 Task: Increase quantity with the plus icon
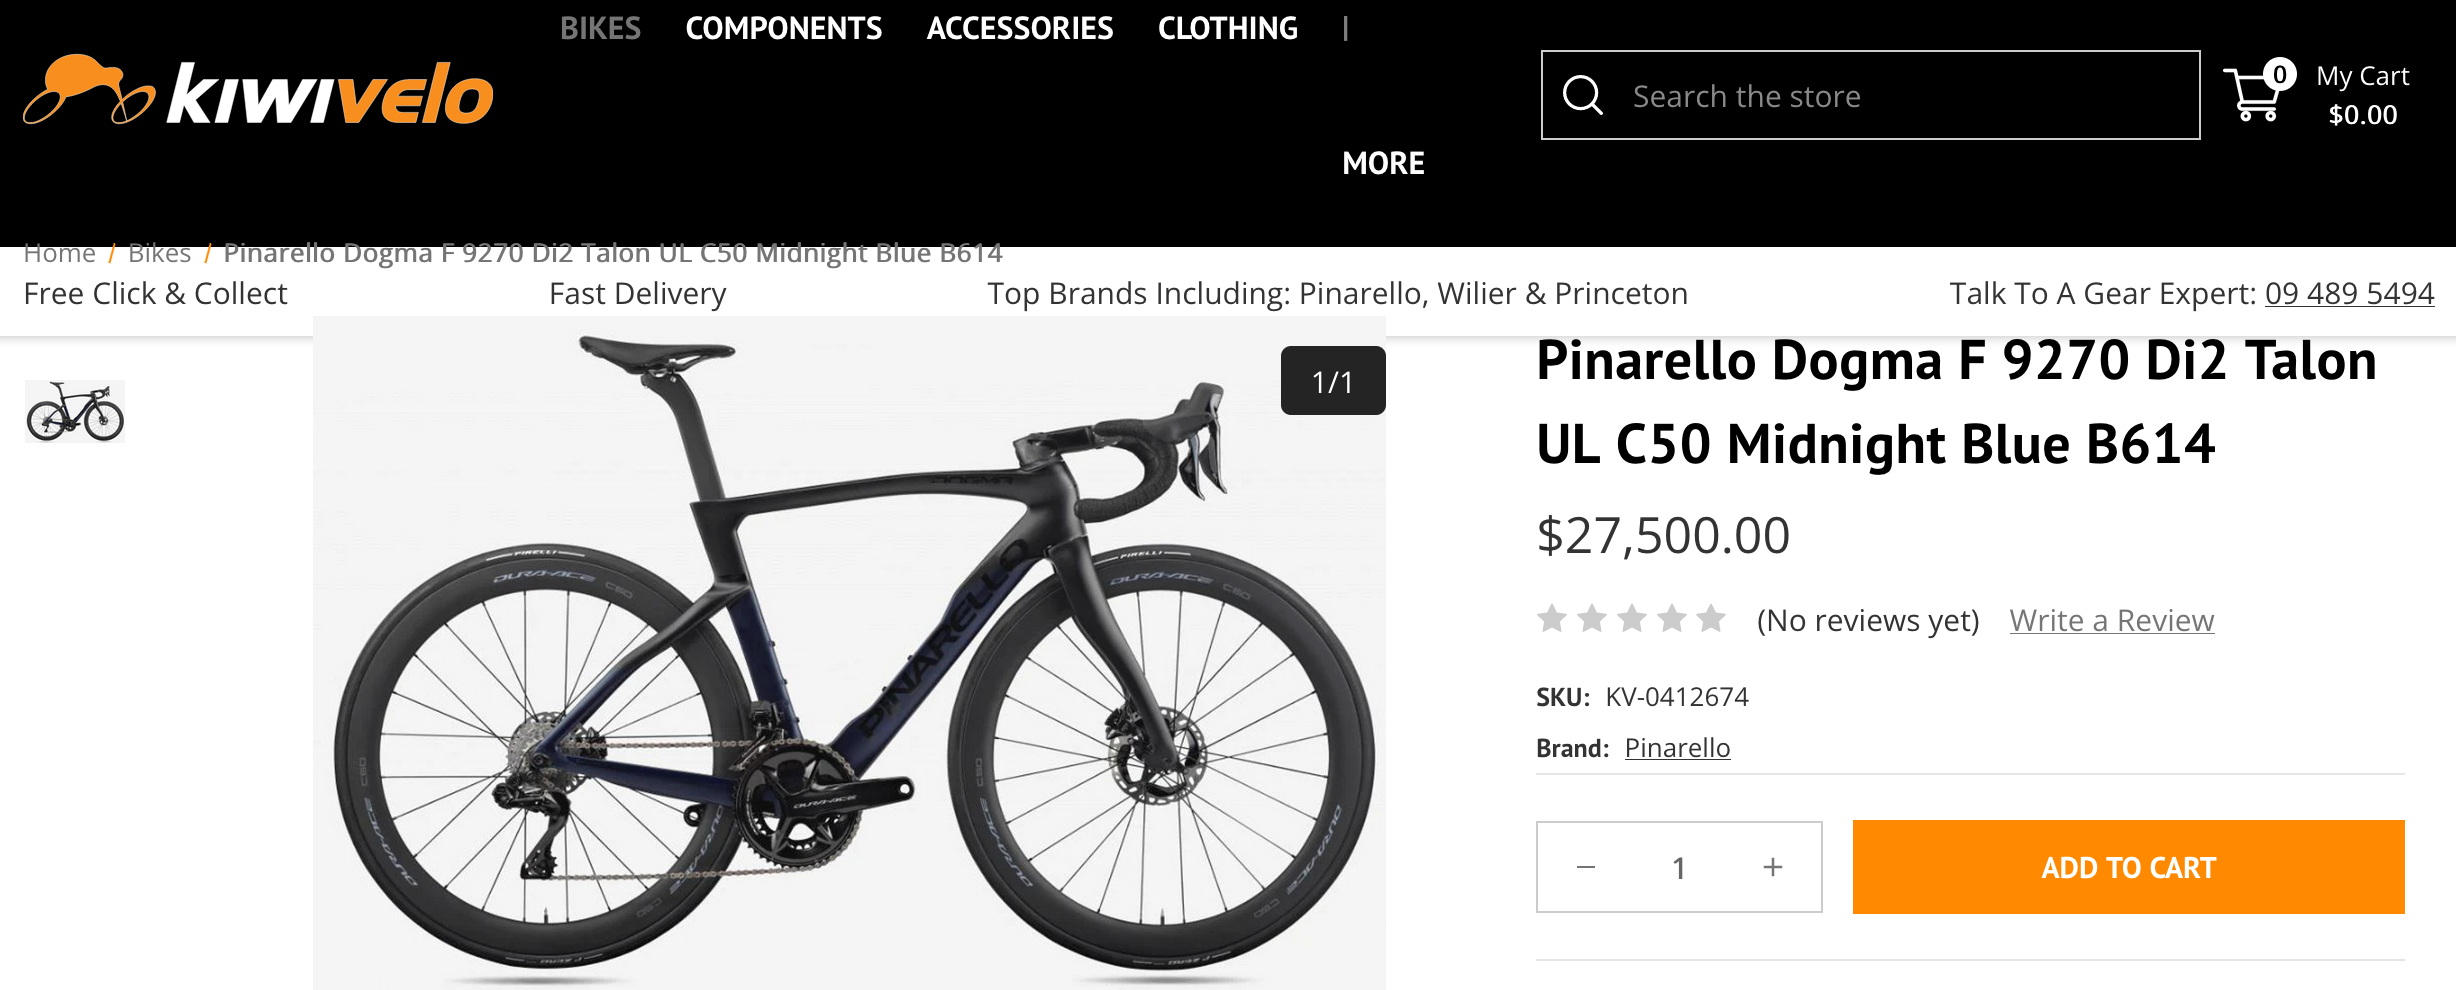pos(1773,867)
